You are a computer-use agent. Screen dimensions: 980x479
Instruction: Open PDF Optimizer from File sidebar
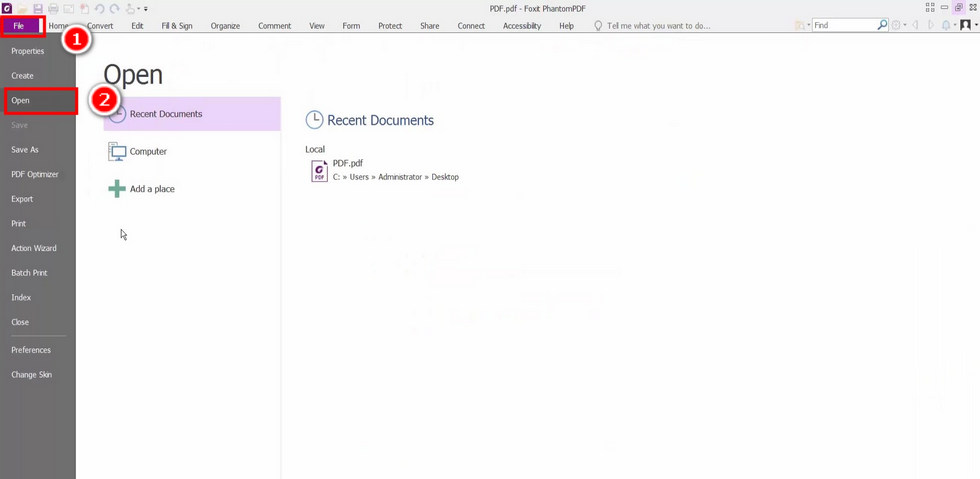(35, 174)
